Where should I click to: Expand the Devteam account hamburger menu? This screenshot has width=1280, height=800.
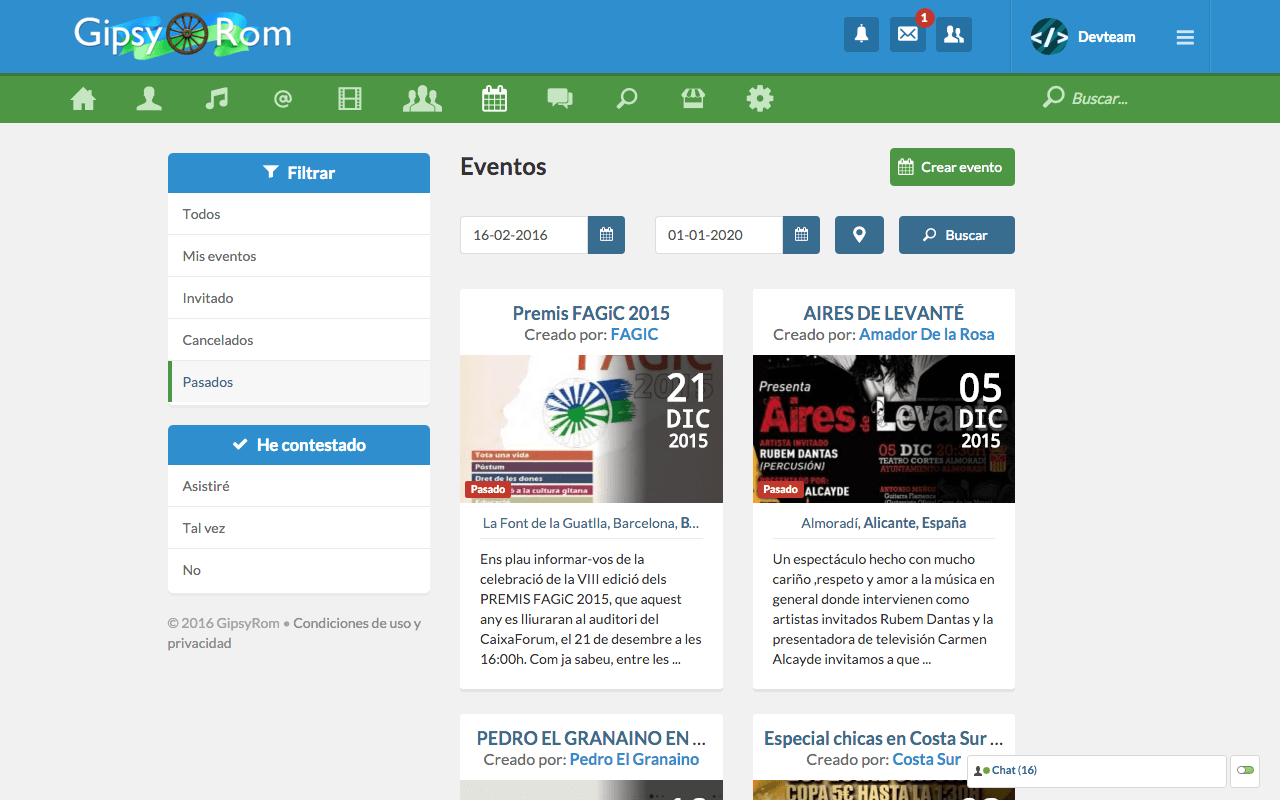click(1185, 37)
